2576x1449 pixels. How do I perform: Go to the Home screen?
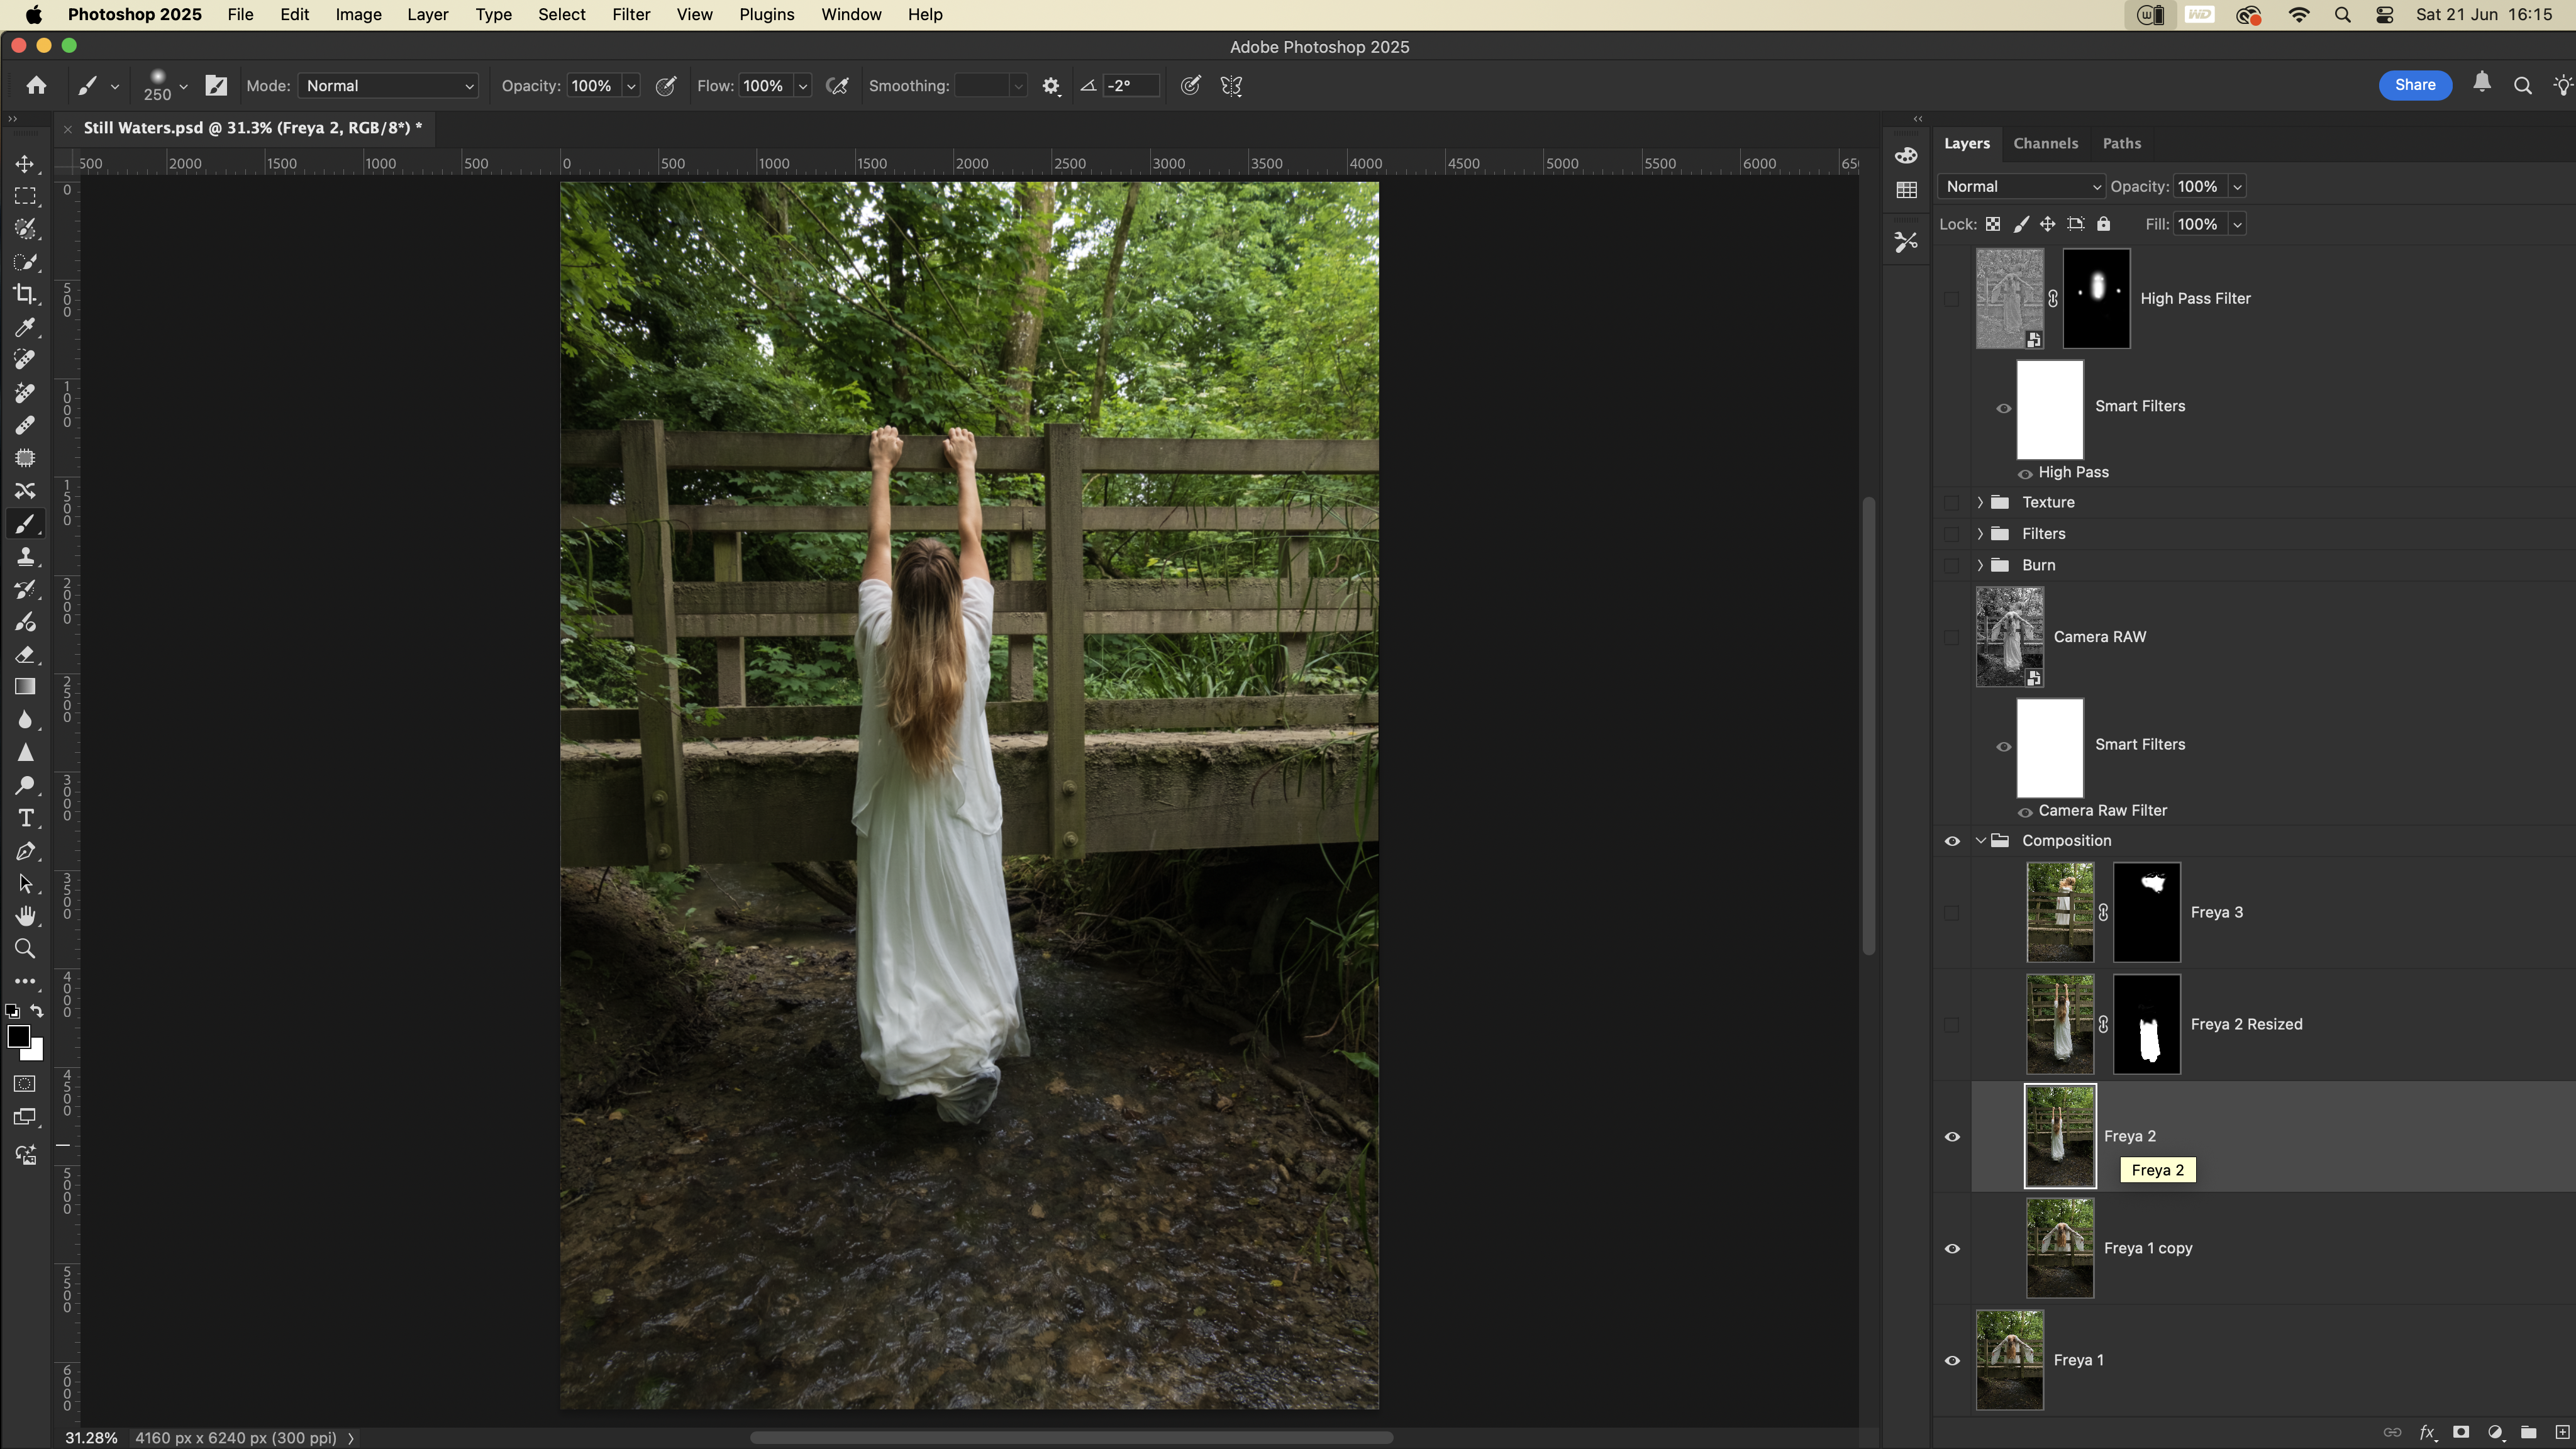tap(36, 86)
